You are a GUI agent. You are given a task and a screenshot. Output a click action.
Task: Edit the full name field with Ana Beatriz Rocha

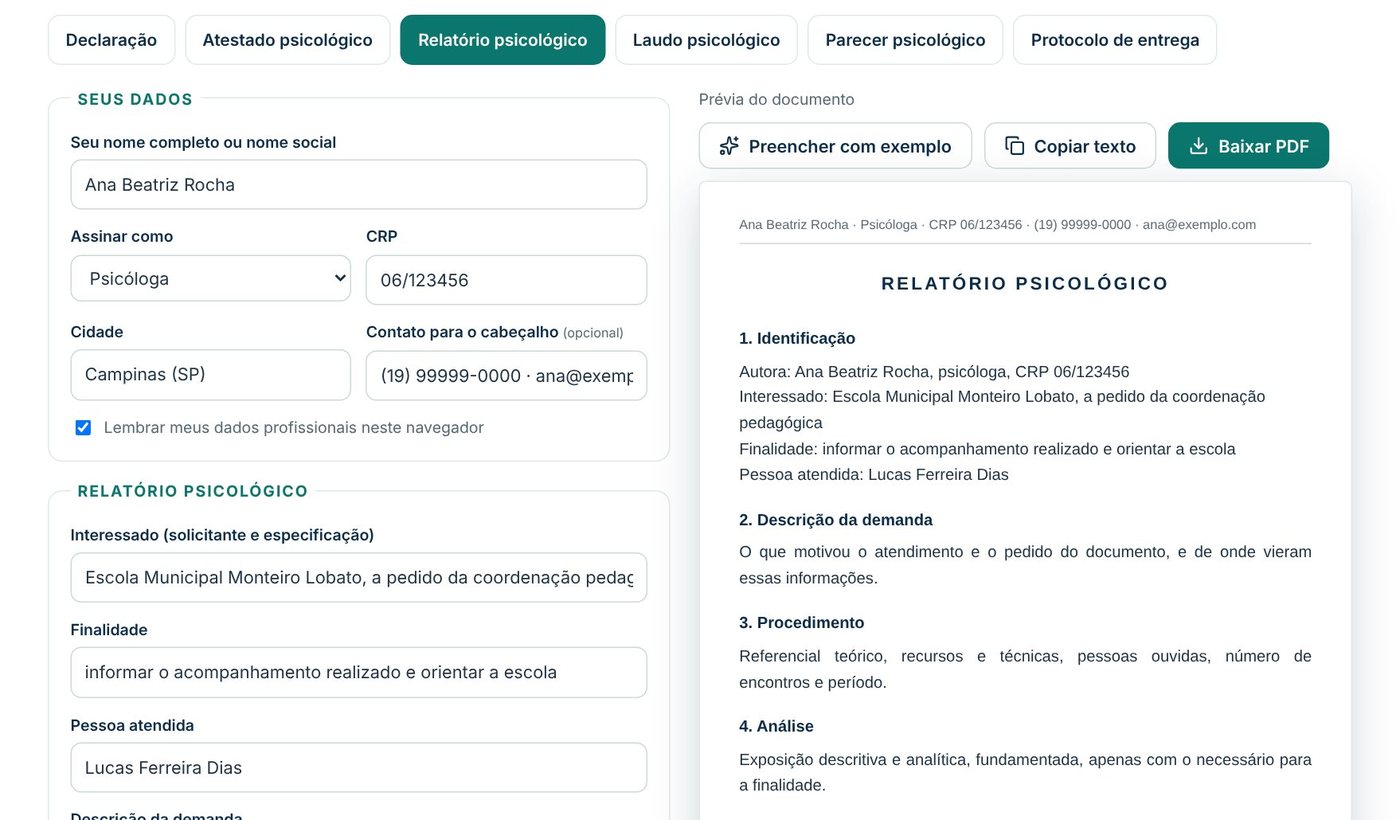click(x=358, y=185)
